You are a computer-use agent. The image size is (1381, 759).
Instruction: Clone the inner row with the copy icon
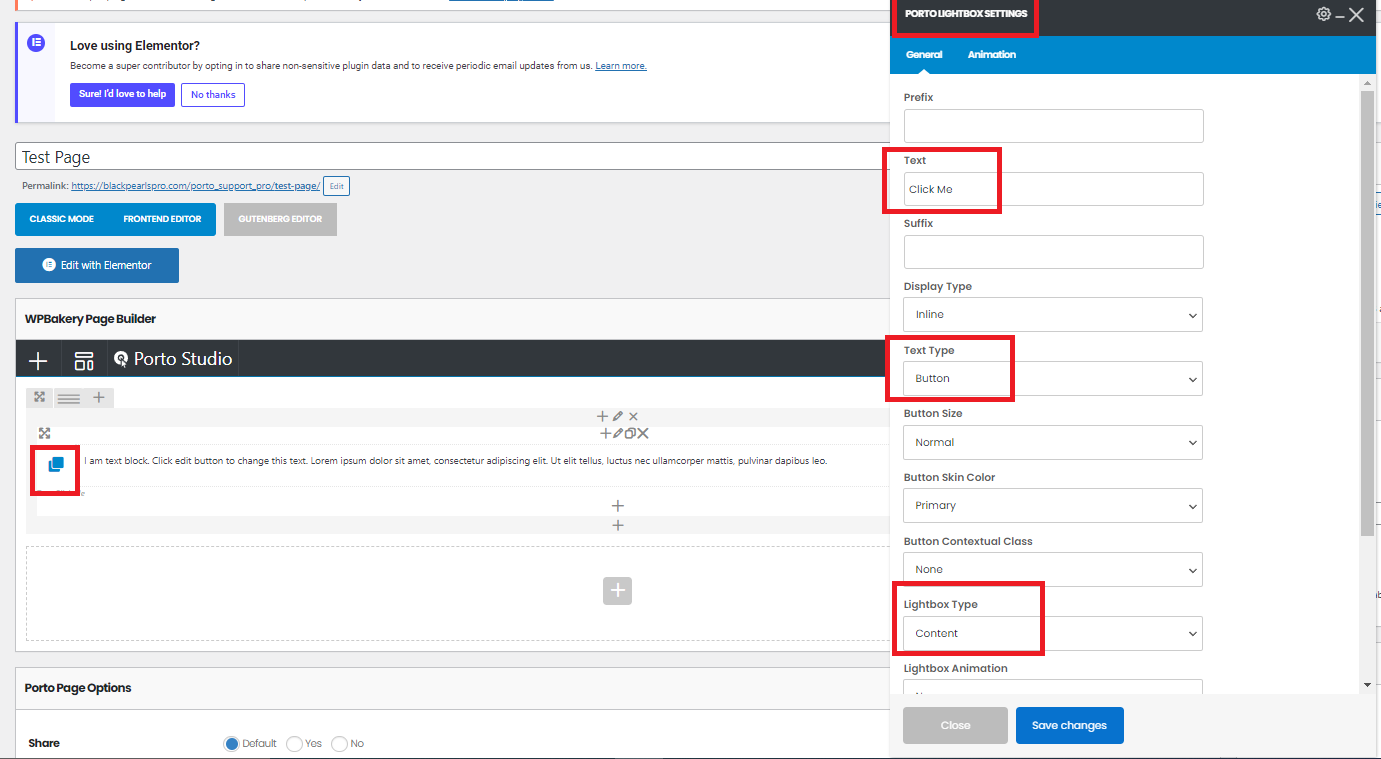coord(630,433)
